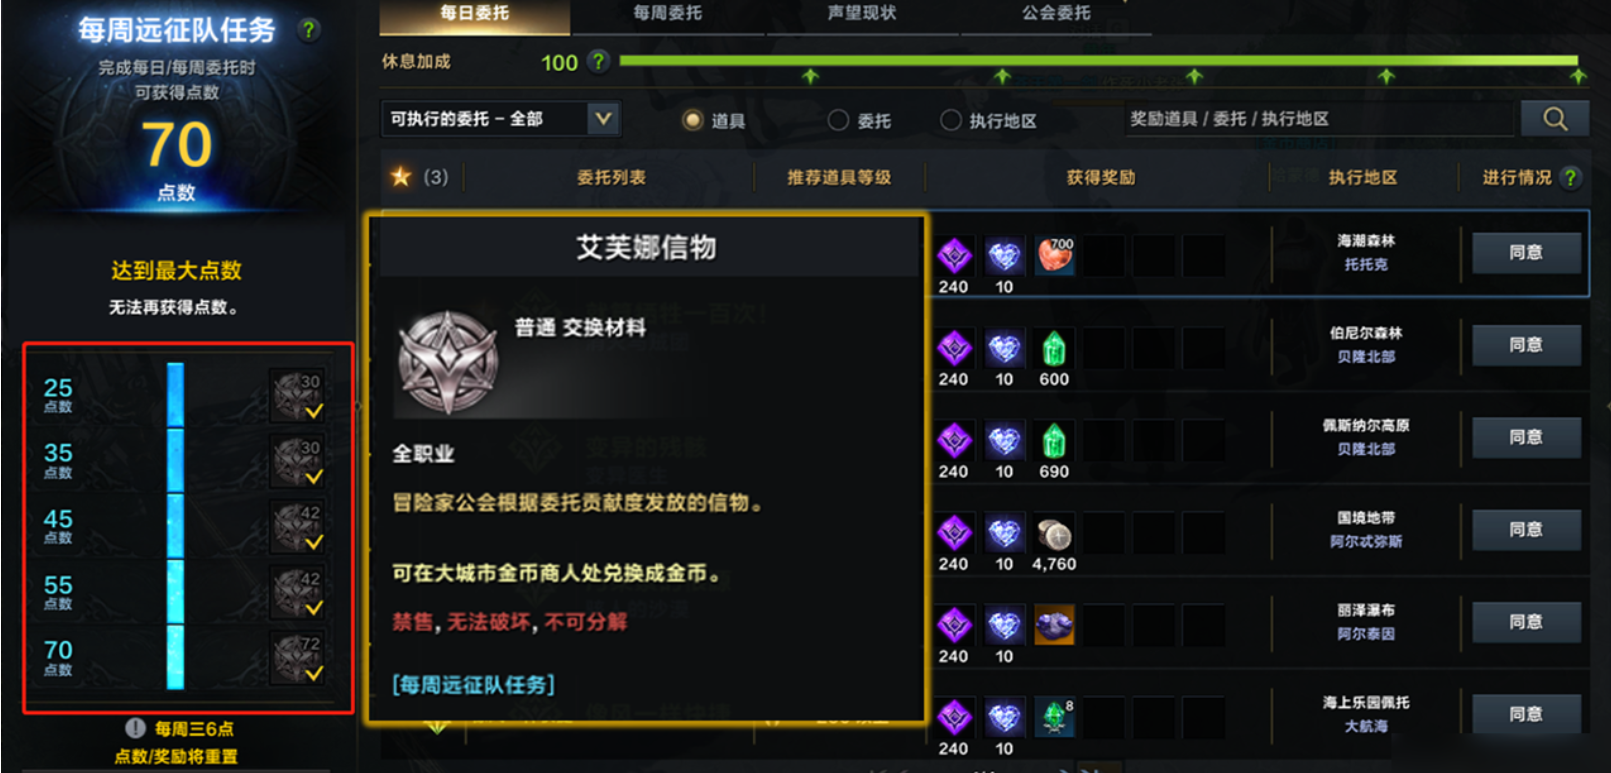Image resolution: width=1611 pixels, height=773 pixels.
Task: Click 同意 for the 国境地带 commission
Action: [x=1526, y=530]
